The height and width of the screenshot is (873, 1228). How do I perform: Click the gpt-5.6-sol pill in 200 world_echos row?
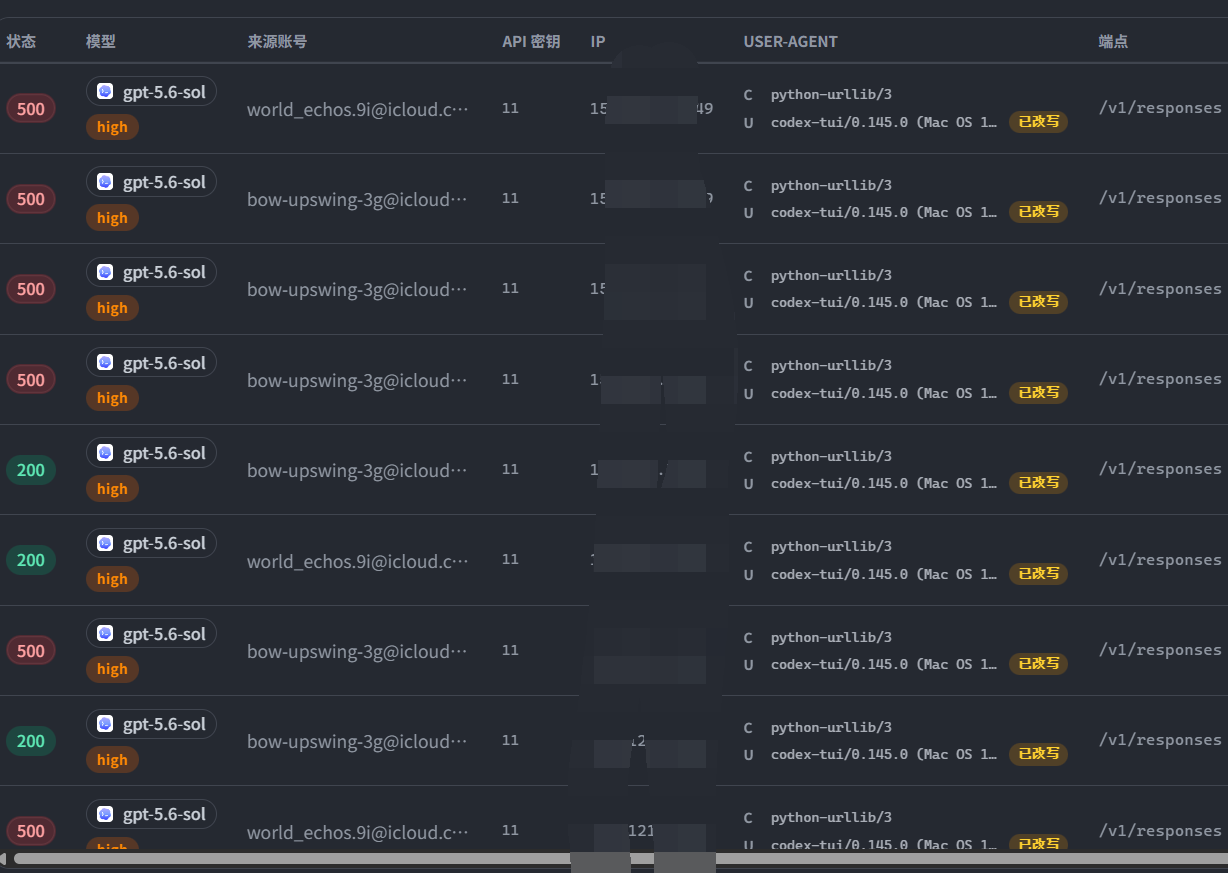pyautogui.click(x=151, y=543)
